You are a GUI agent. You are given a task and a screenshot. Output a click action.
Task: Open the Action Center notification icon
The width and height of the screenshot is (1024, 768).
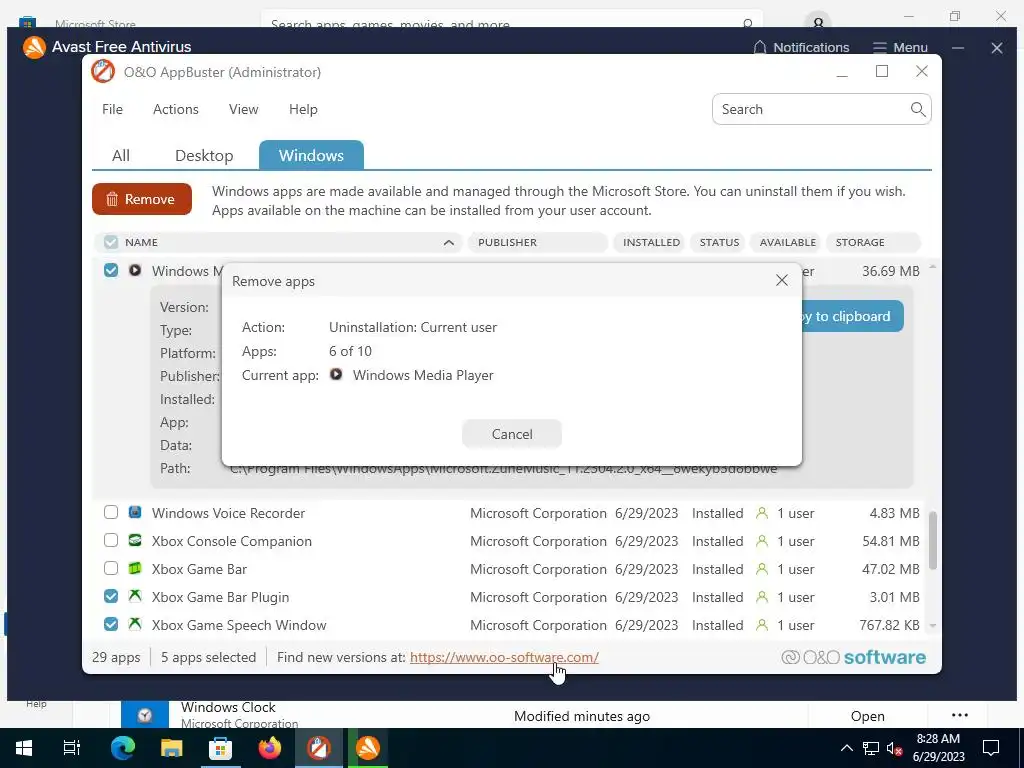[991, 748]
